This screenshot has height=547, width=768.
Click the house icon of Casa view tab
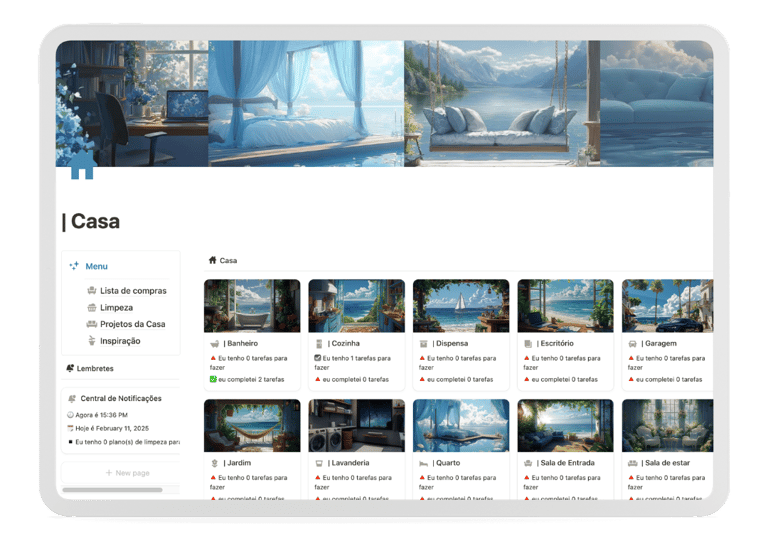213,260
